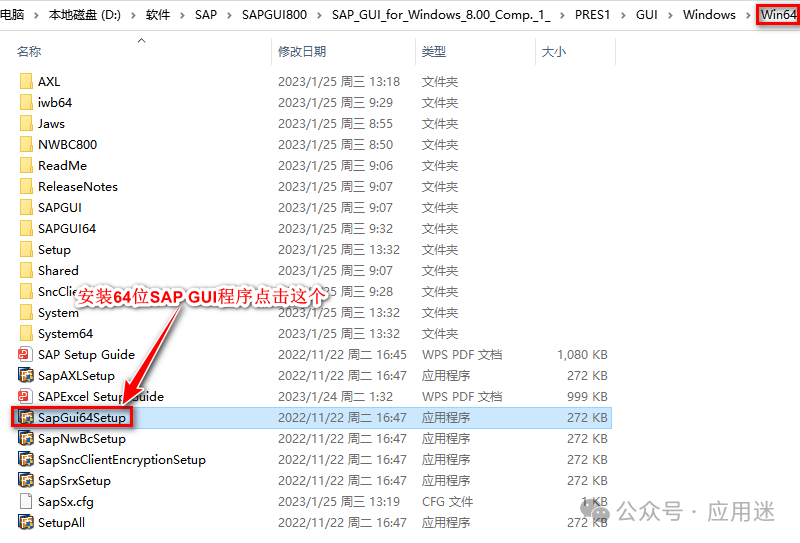Click the 2023/1/25 周三 13:18 date cell
The height and width of the screenshot is (543, 800).
[339, 82]
